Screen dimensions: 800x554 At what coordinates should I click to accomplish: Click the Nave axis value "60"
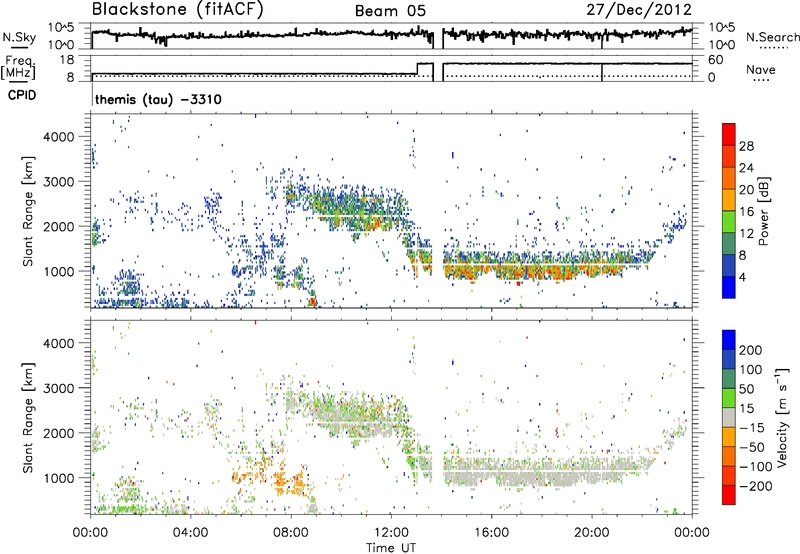(x=716, y=60)
